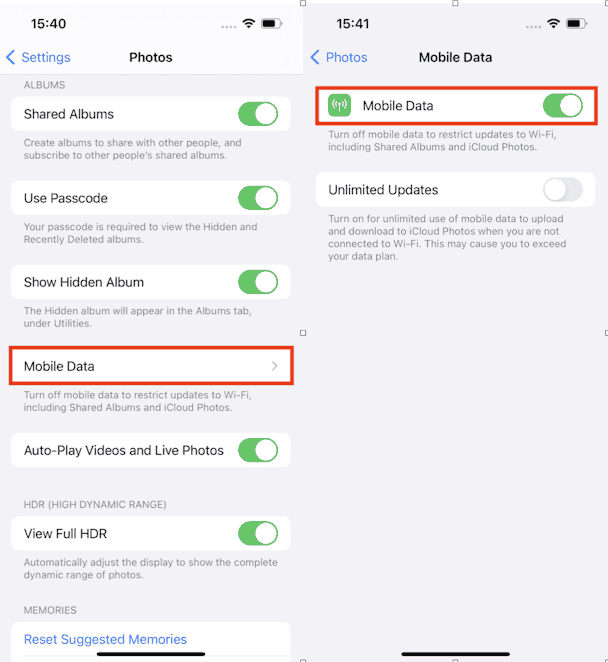This screenshot has width=608, height=662.
Task: Open the Mobile Data row chevron
Action: pos(275,366)
